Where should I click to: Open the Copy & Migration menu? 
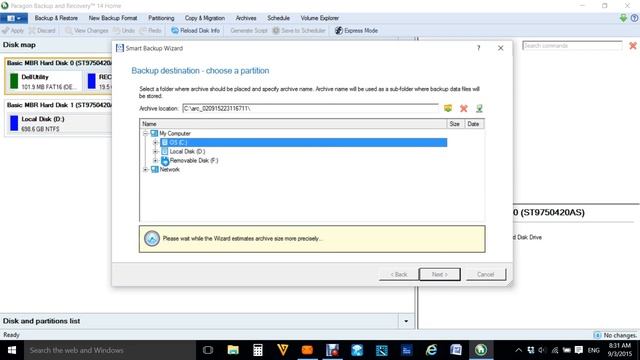pos(204,18)
